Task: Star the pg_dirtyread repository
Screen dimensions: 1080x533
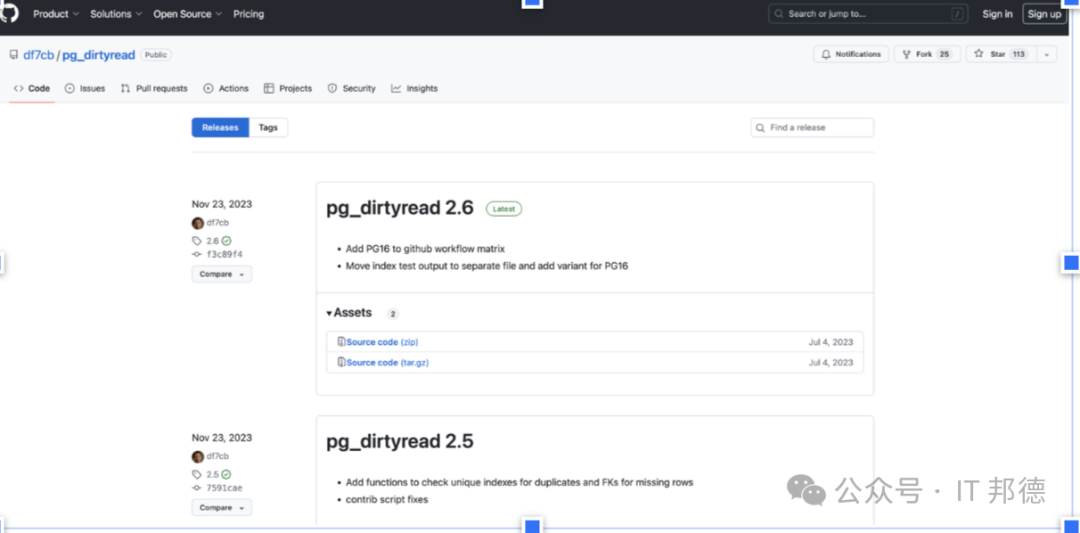Action: click(1000, 54)
